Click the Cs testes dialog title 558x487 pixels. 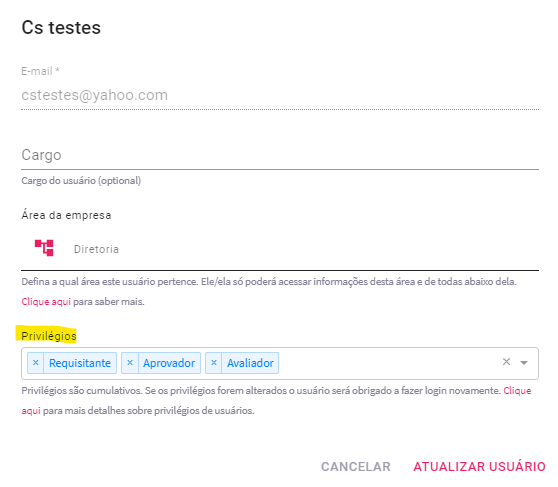[x=61, y=28]
